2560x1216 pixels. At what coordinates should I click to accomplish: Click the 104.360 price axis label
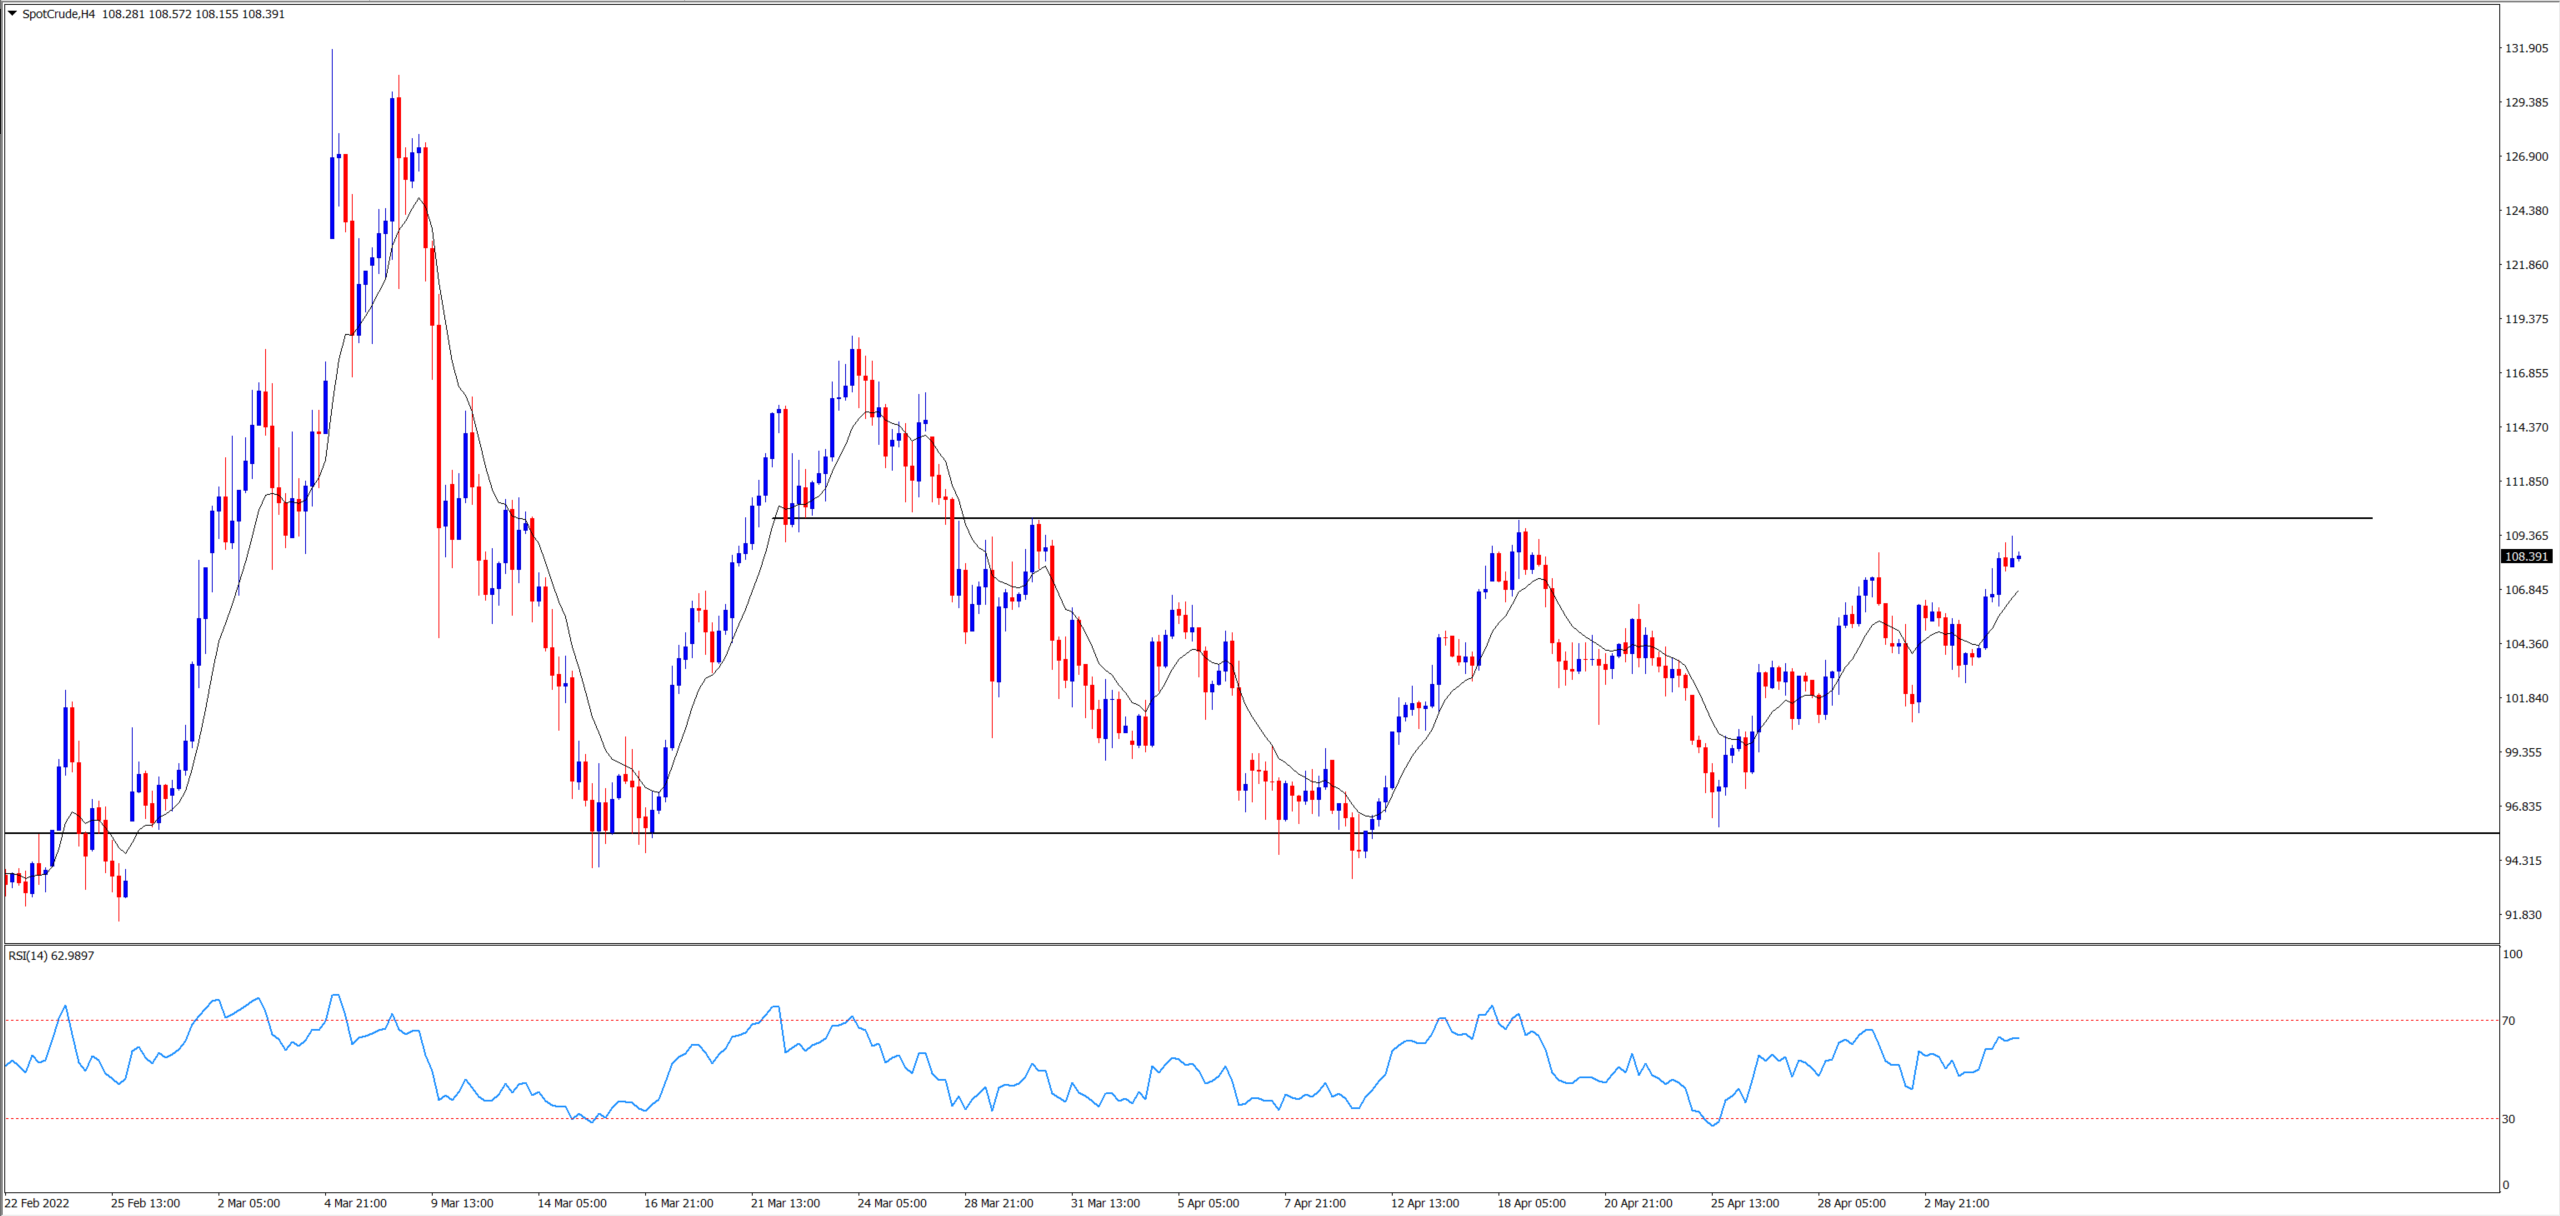coord(2526,644)
